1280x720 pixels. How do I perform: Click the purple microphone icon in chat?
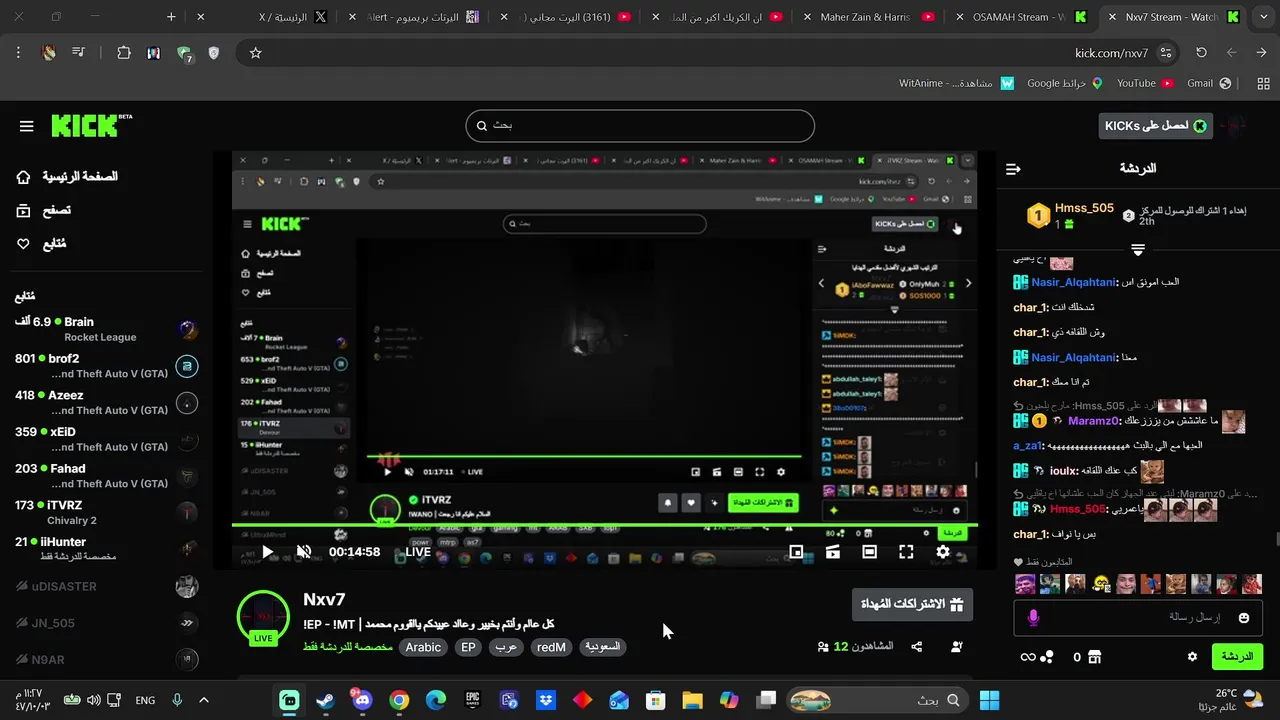pyautogui.click(x=1033, y=618)
